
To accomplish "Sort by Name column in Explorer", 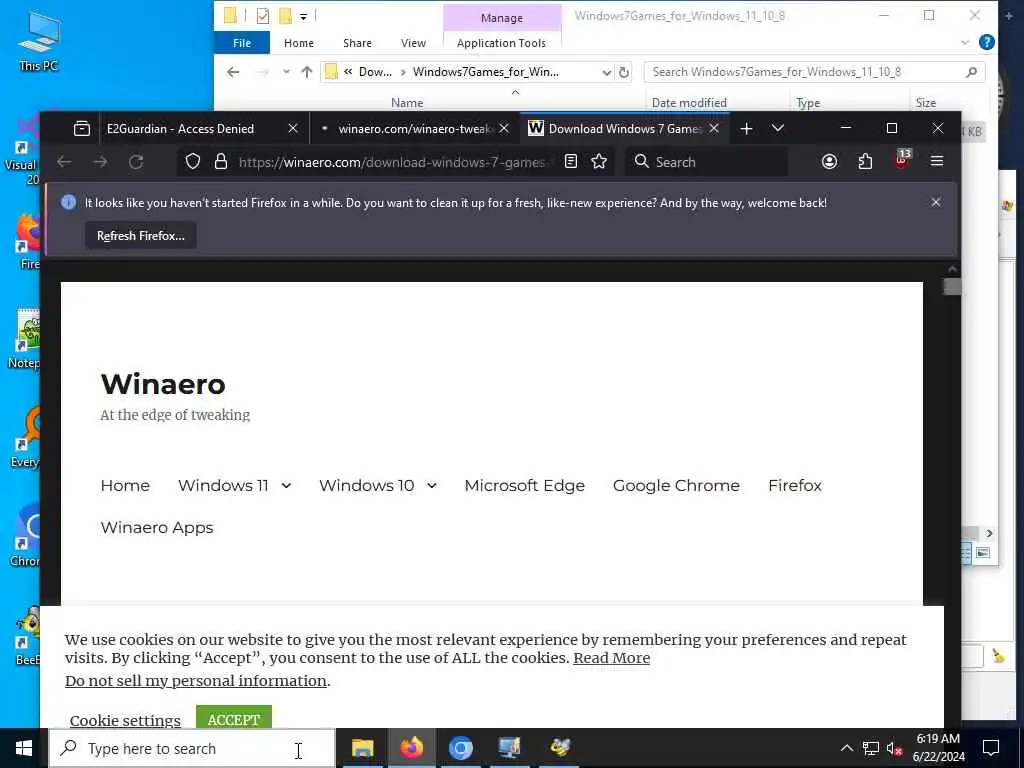I will coord(407,103).
